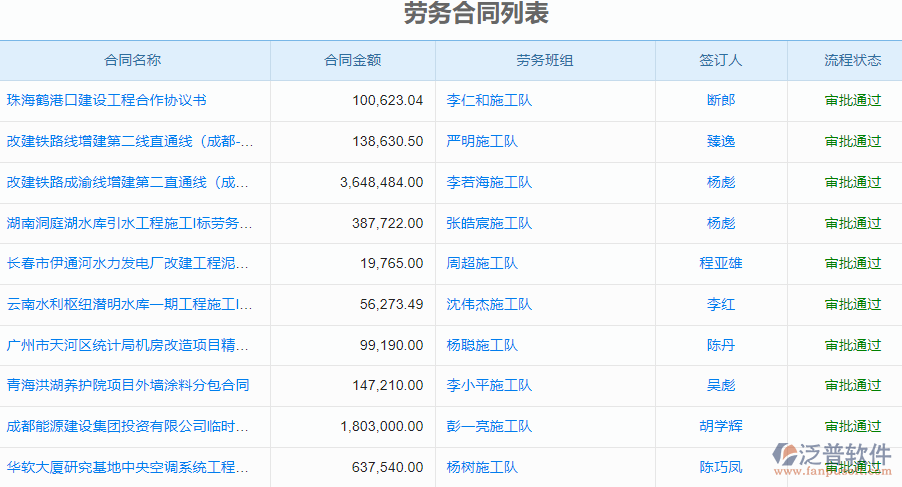Click 彭一亮施工队 team link

[489, 426]
